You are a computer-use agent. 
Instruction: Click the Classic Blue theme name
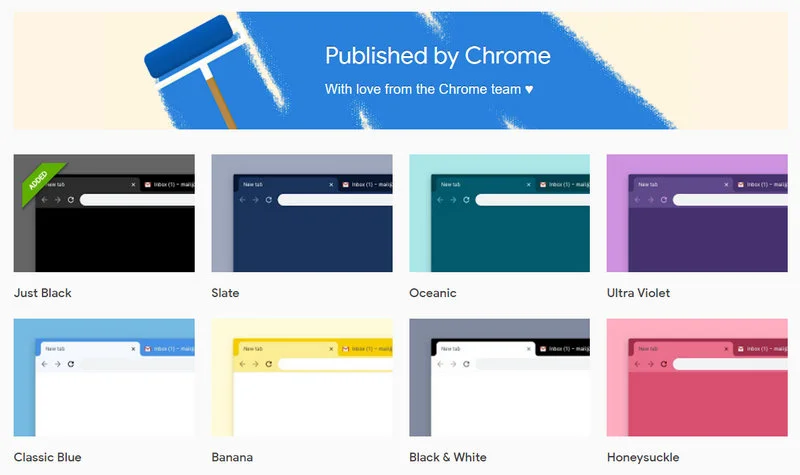pyautogui.click(x=47, y=457)
